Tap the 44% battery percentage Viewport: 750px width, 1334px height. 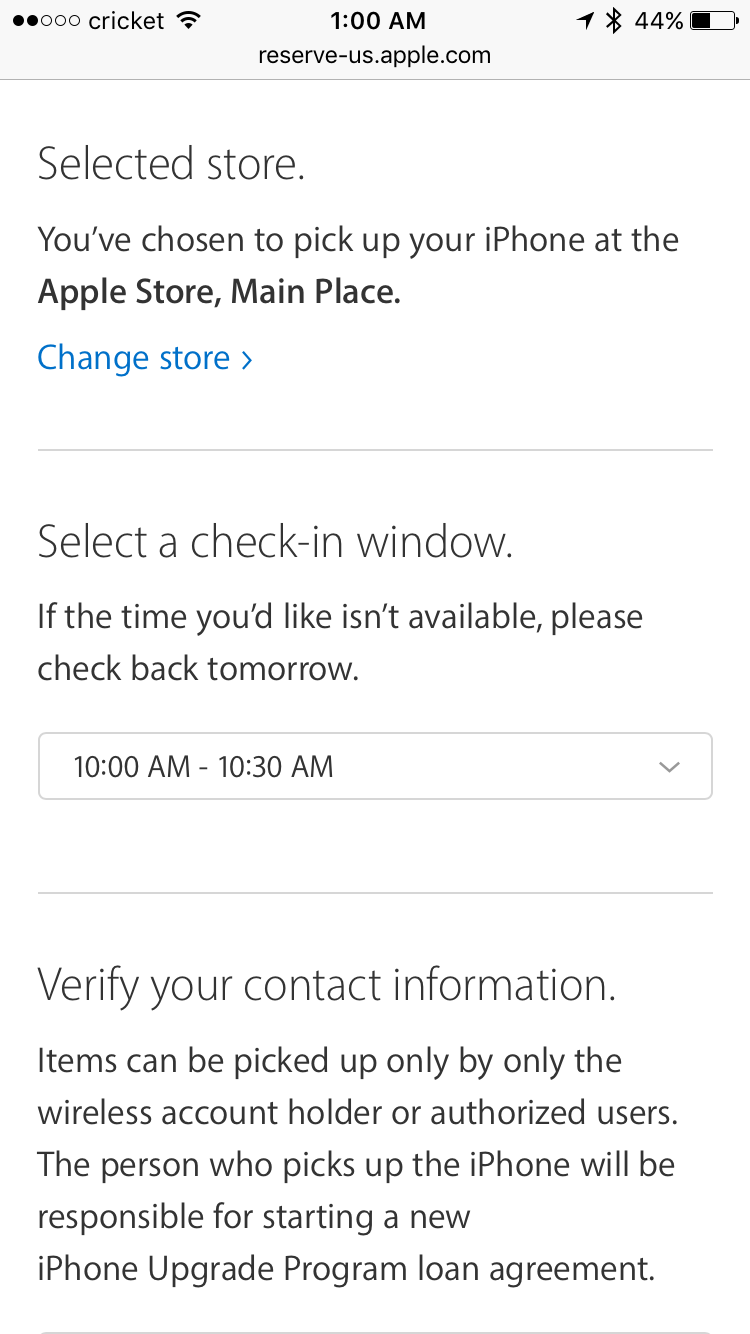click(x=659, y=20)
